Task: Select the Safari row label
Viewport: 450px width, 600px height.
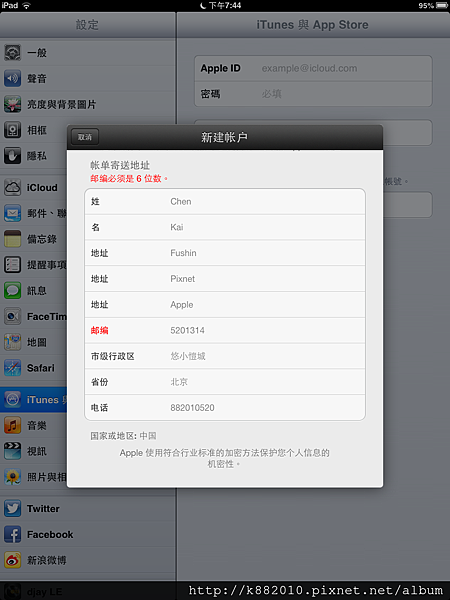Action: 41,368
